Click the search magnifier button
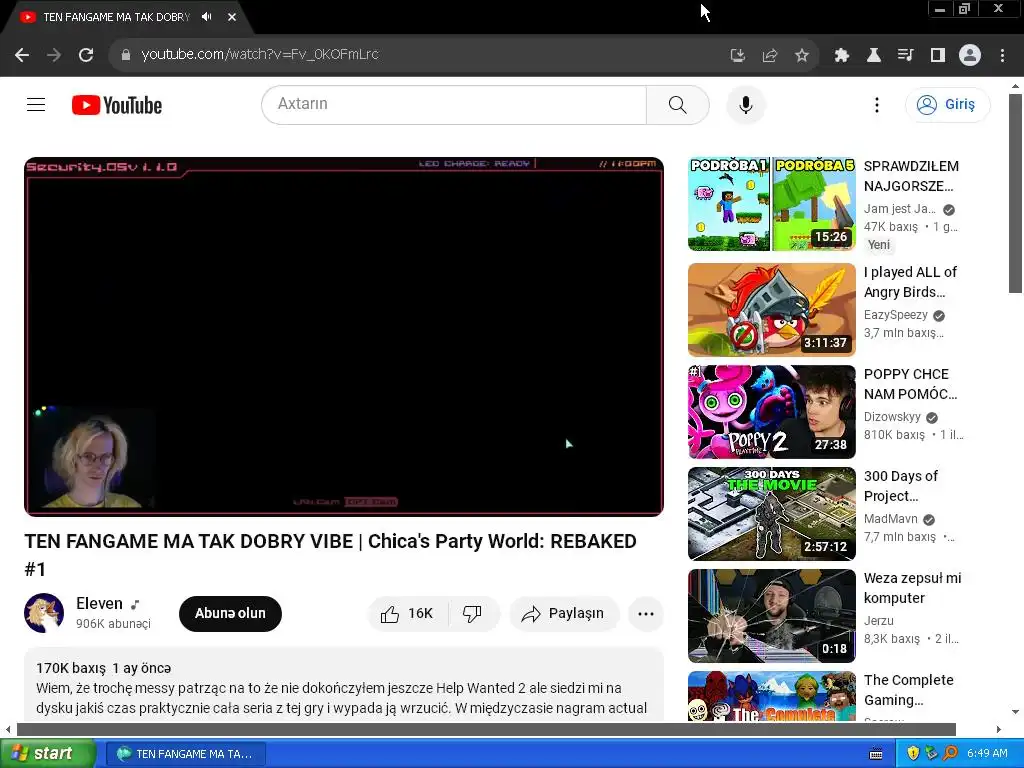Image resolution: width=1024 pixels, height=768 pixels. coord(677,104)
